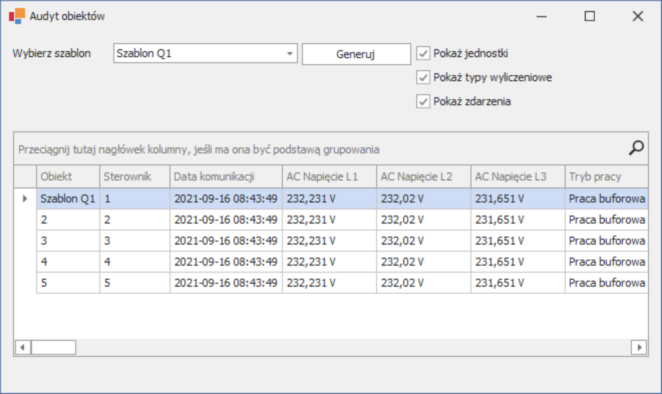The image size is (662, 394).
Task: Click the horizontal scrollbar right arrow
Action: 639,348
